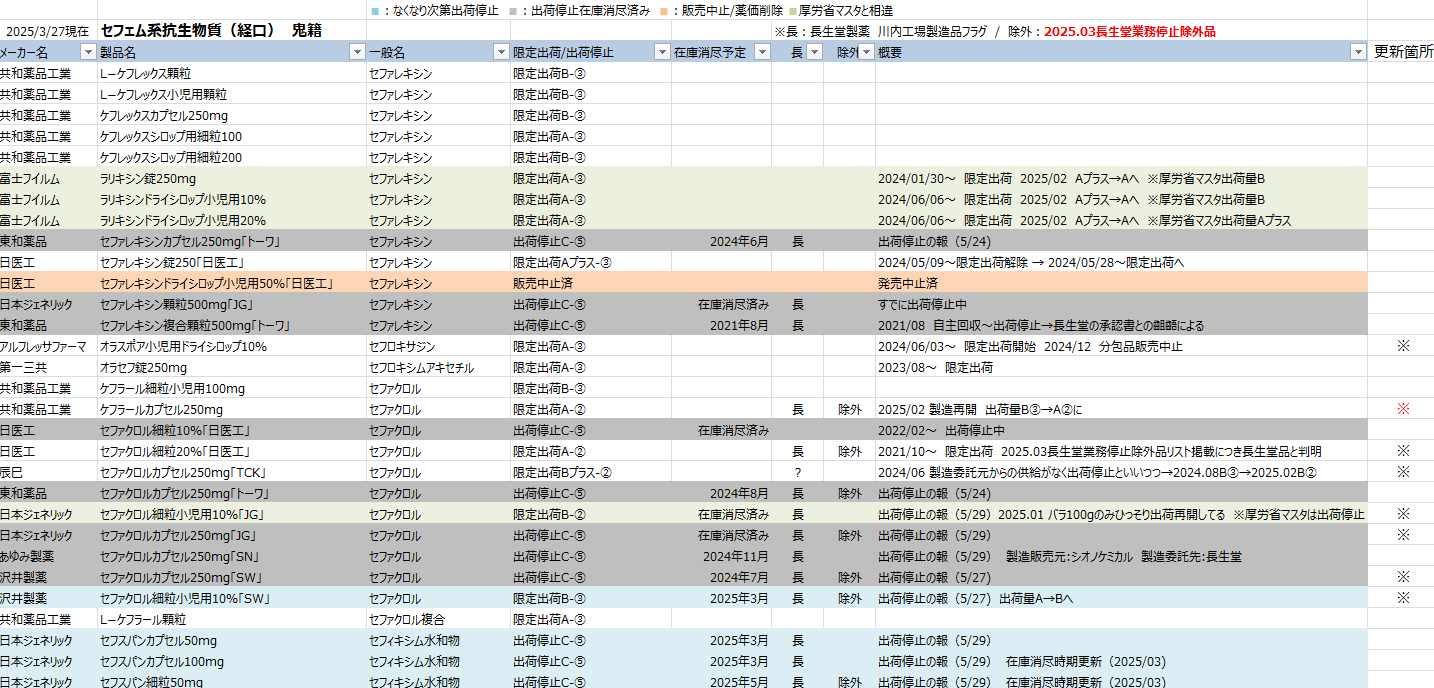Select the 限定出荷Aプラス-③ status cell

point(591,262)
